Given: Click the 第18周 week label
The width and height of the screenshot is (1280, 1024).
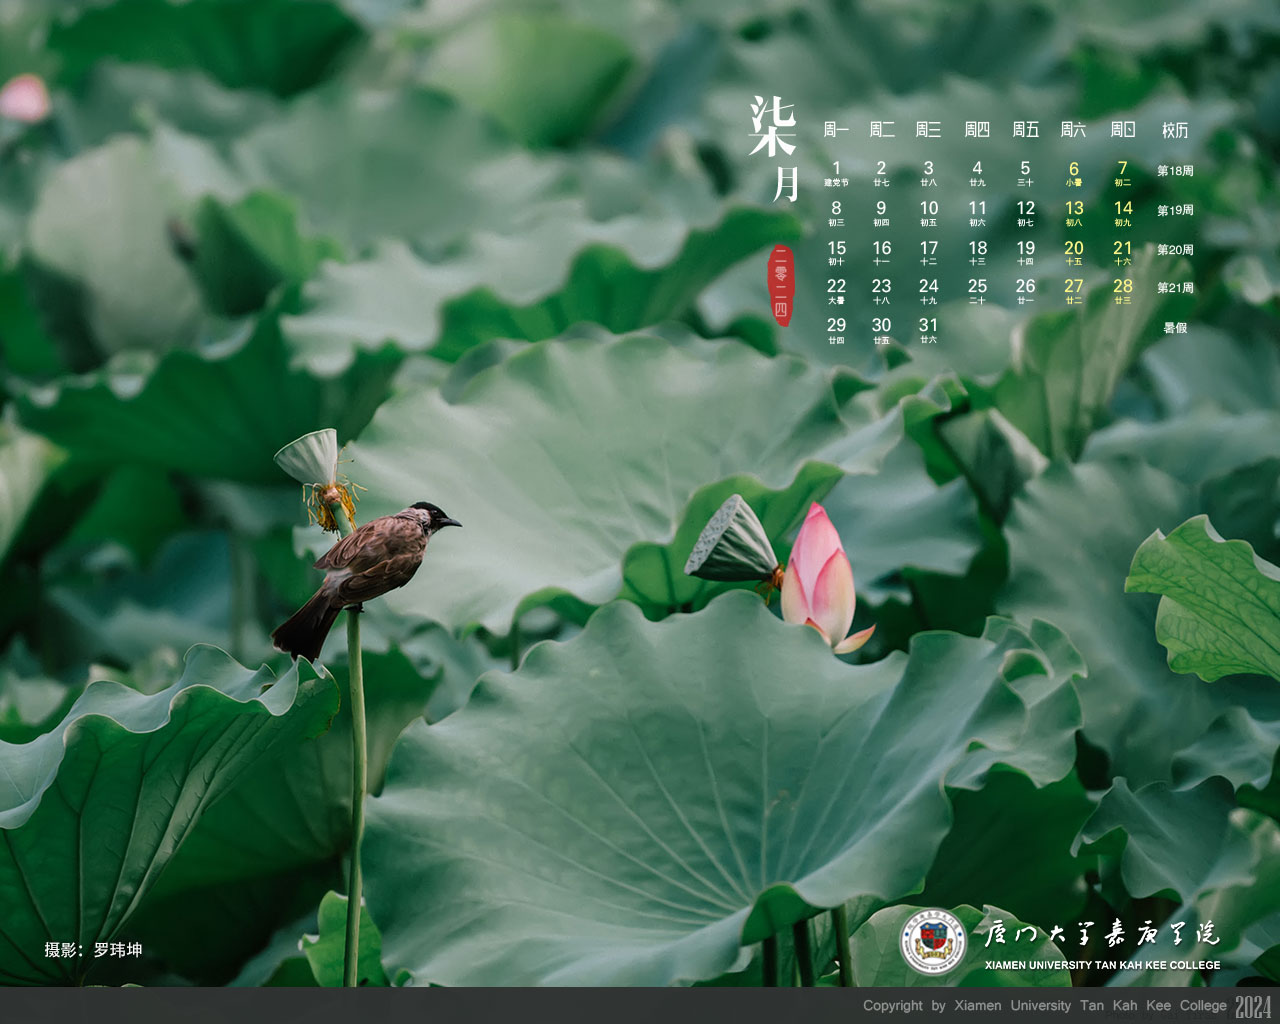Looking at the screenshot, I should 1175,171.
